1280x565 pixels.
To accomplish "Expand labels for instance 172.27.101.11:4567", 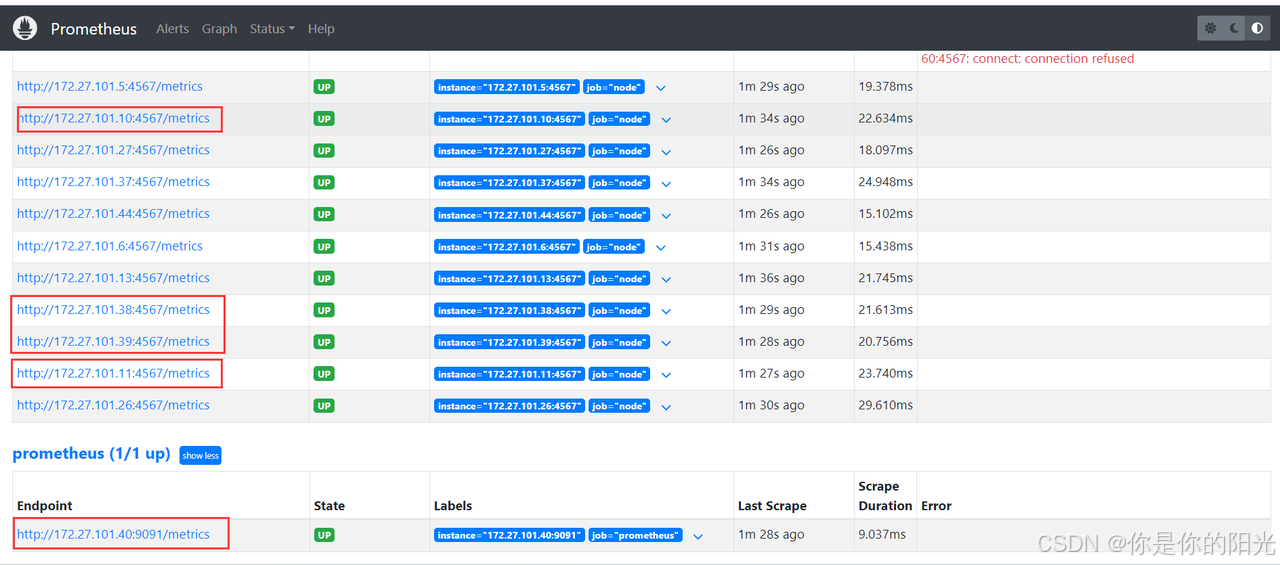I will [666, 375].
